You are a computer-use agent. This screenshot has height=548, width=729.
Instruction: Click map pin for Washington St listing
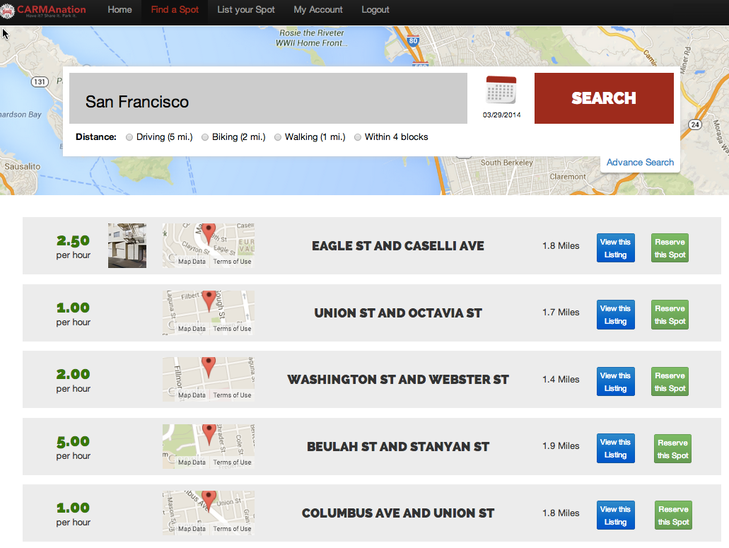point(208,367)
